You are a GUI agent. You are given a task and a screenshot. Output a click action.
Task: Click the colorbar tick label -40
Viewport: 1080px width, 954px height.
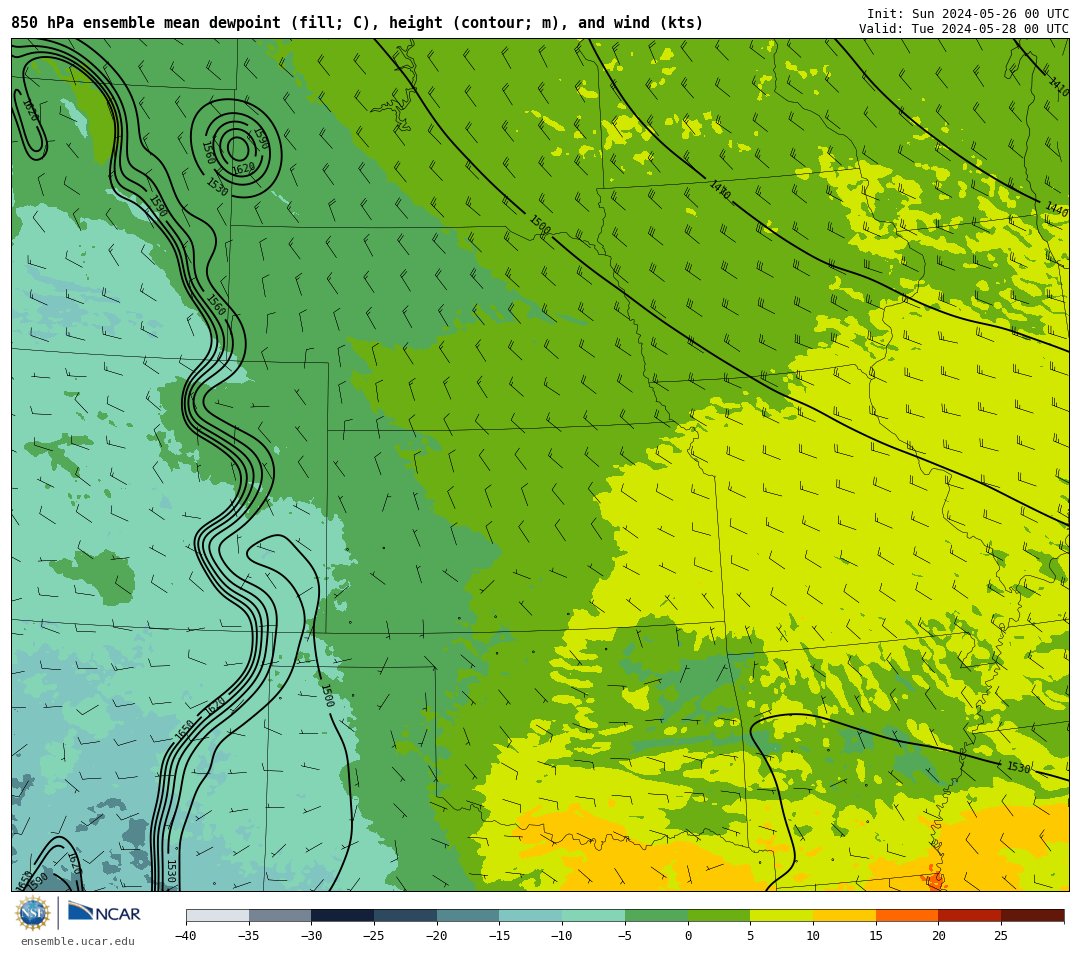pyautogui.click(x=186, y=935)
